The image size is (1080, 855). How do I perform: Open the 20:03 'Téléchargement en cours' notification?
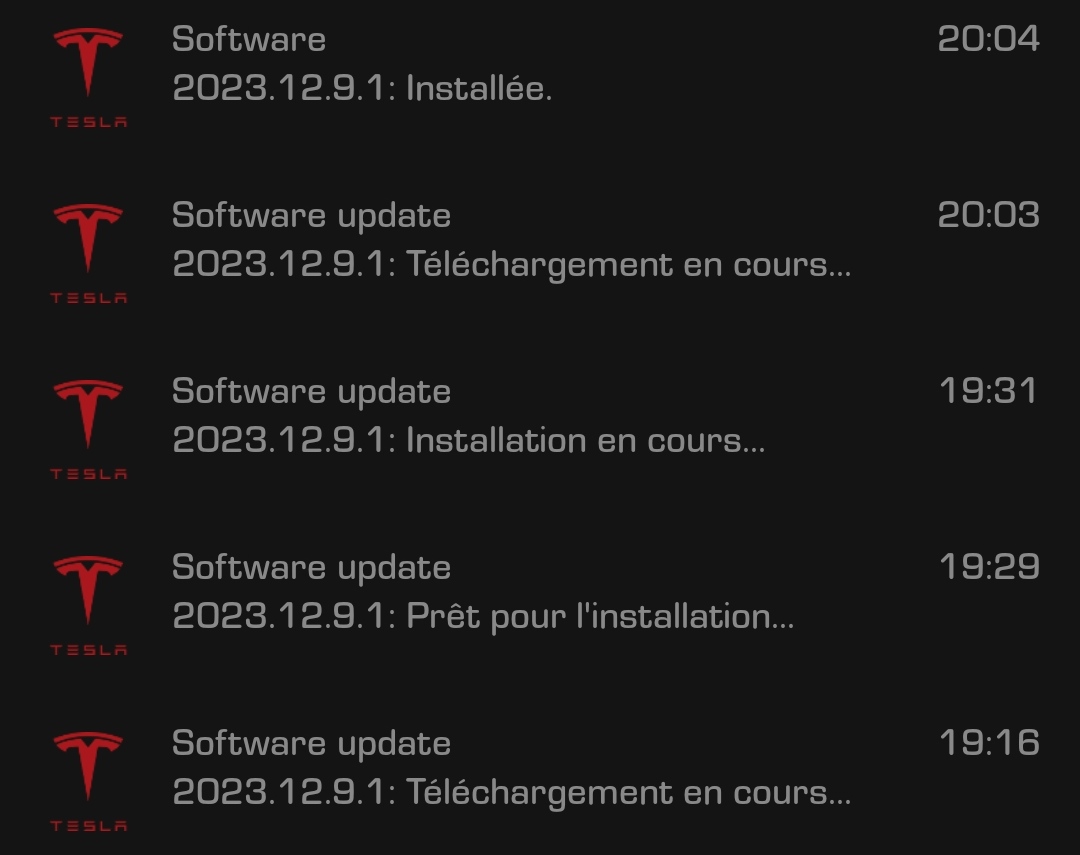(x=540, y=254)
